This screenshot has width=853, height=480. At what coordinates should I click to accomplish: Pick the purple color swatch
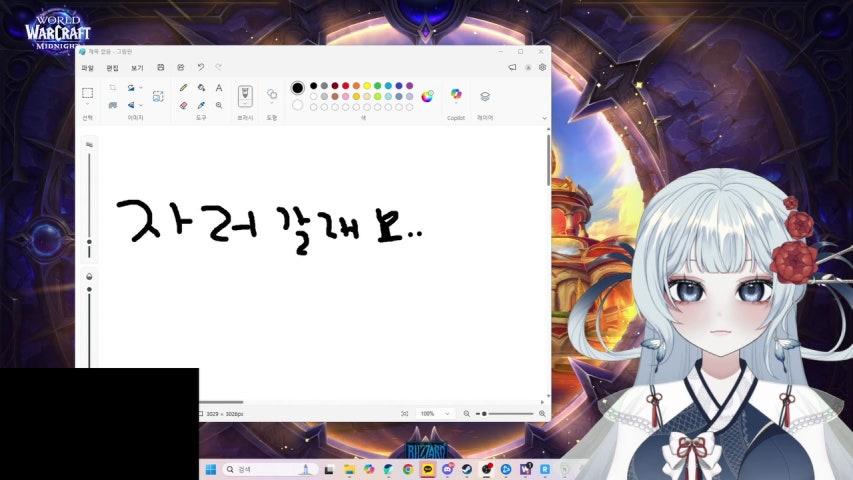[410, 86]
